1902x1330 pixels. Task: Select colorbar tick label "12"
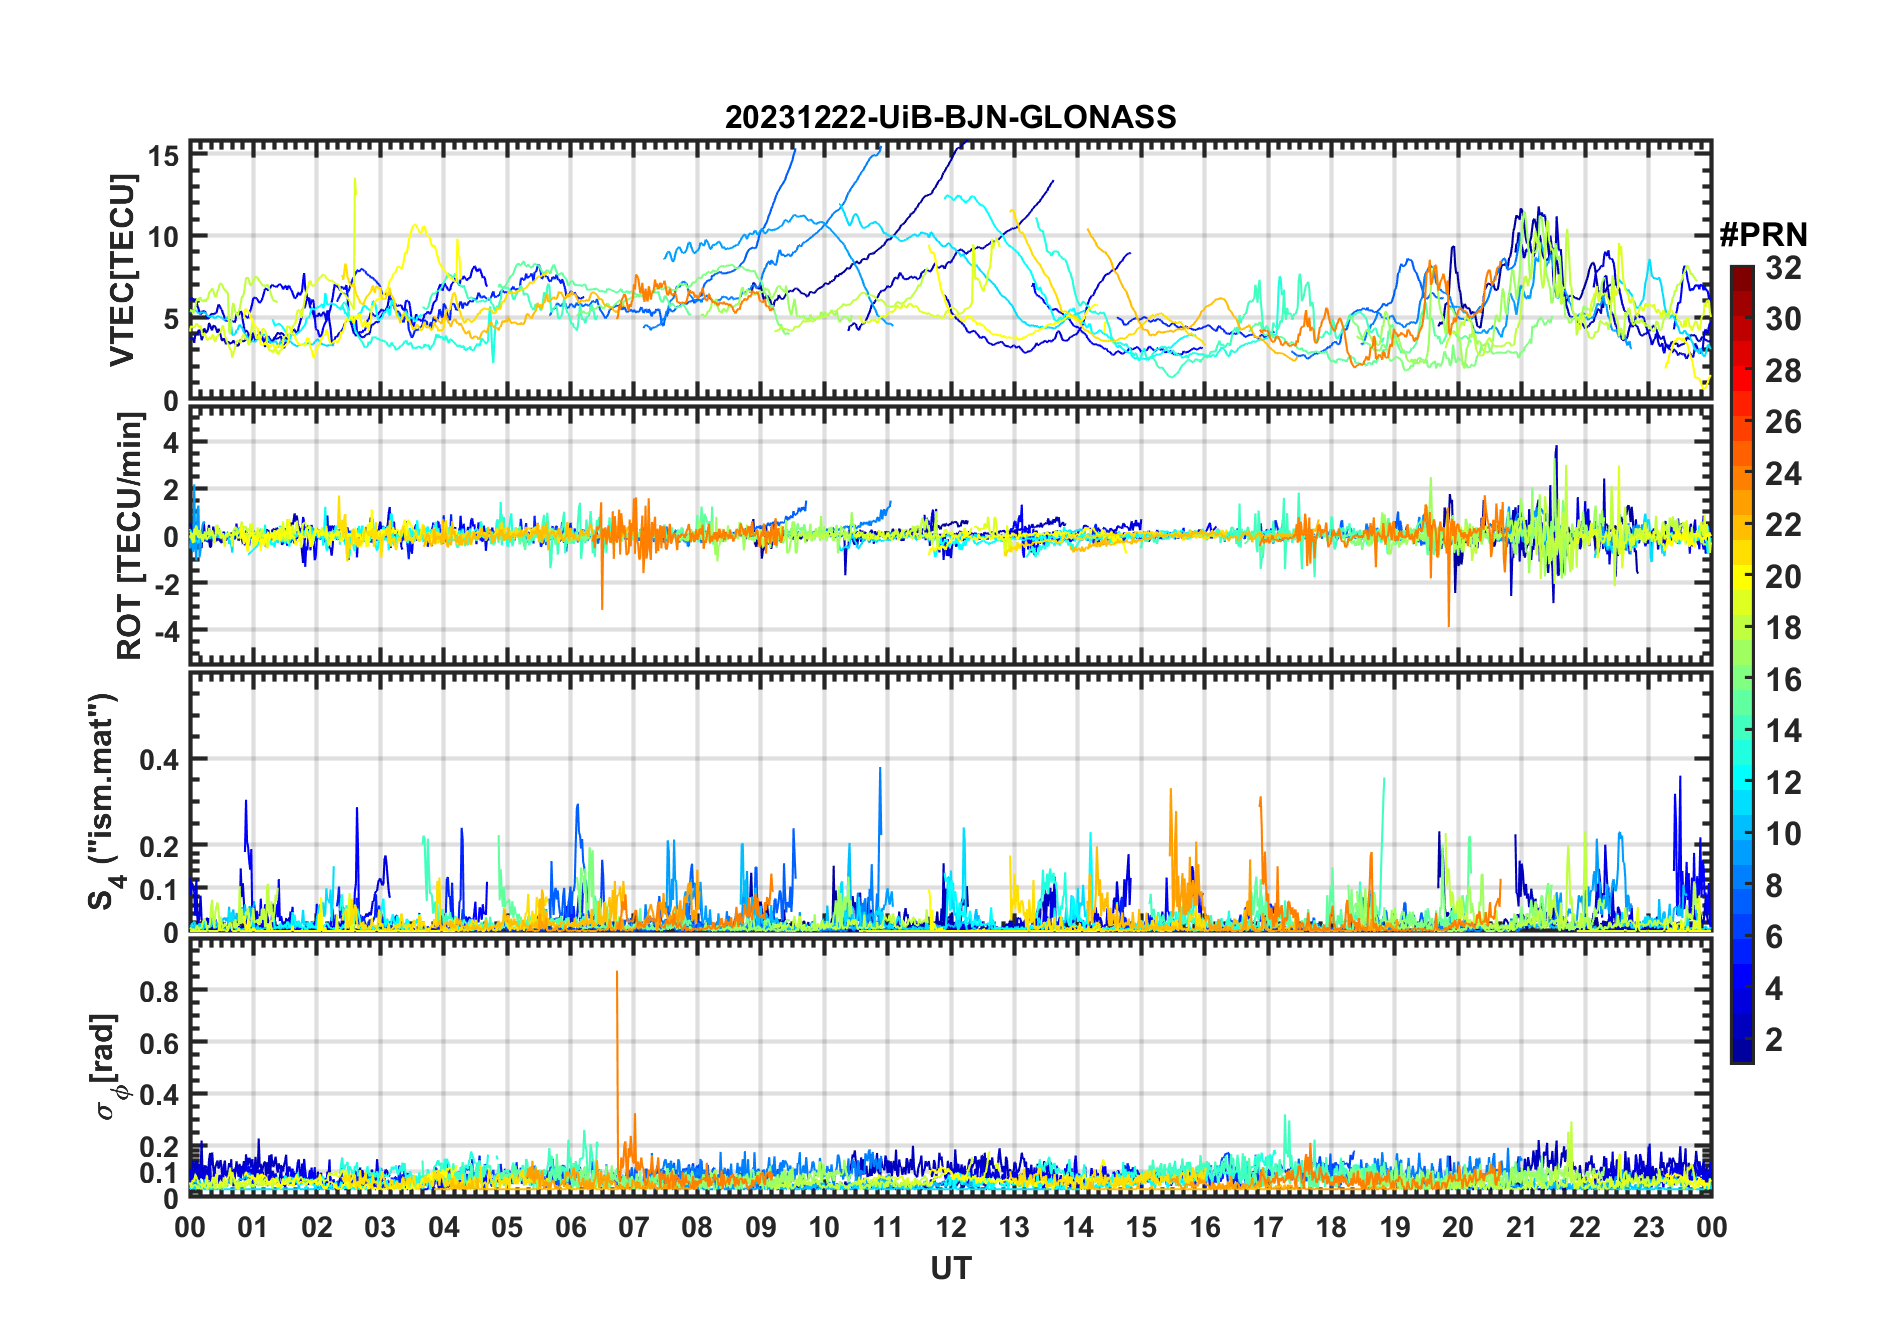(x=1783, y=783)
